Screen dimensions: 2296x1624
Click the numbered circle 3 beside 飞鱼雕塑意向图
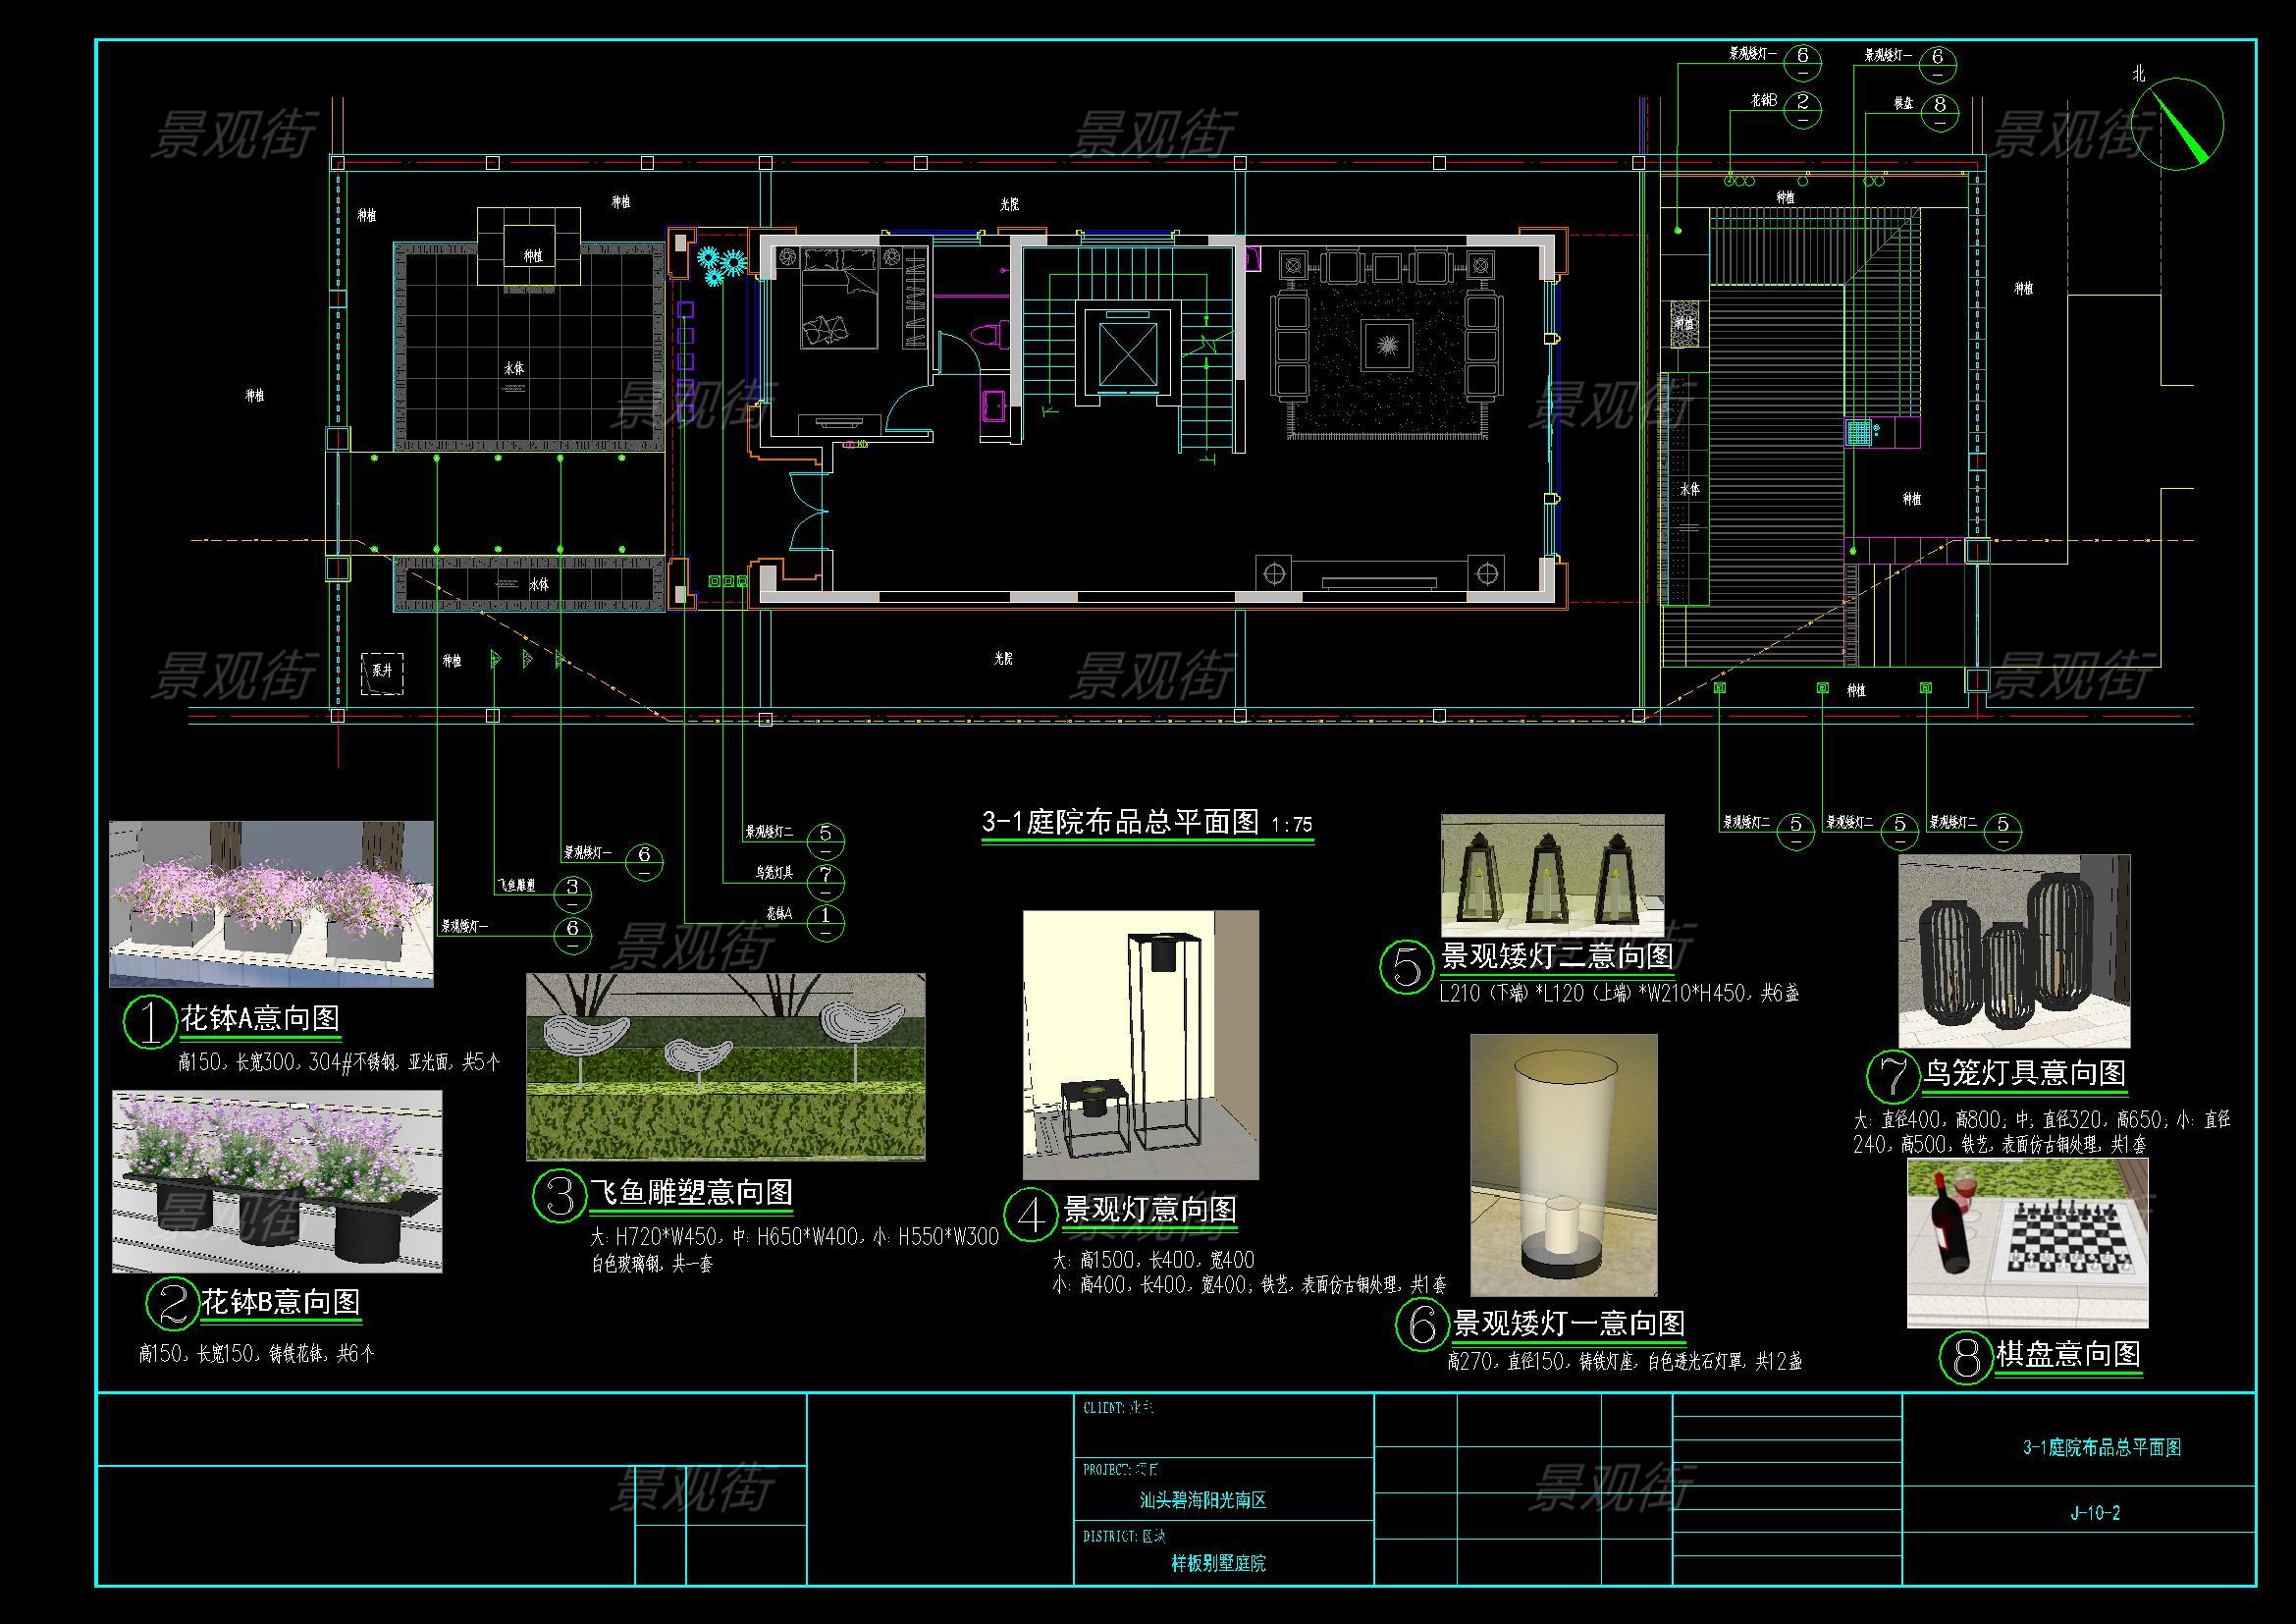558,1196
